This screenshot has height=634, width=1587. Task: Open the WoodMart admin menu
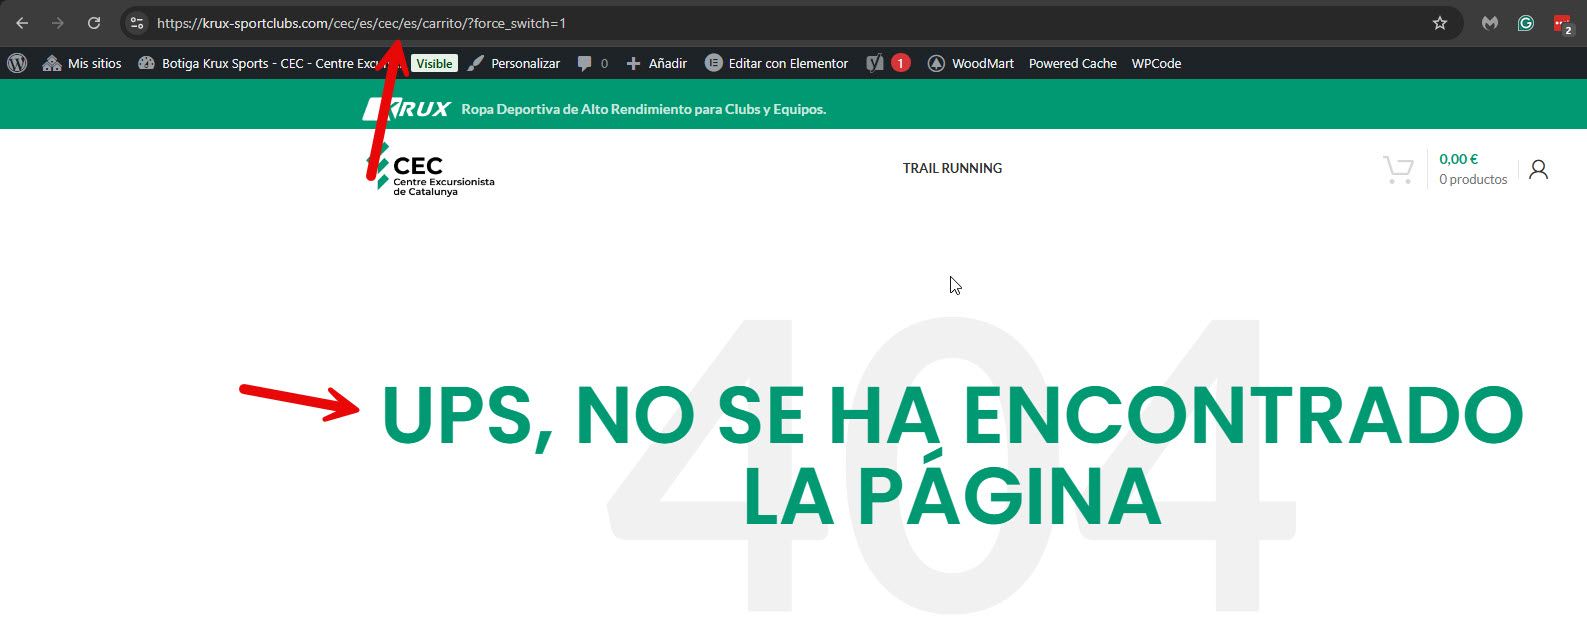tap(971, 63)
